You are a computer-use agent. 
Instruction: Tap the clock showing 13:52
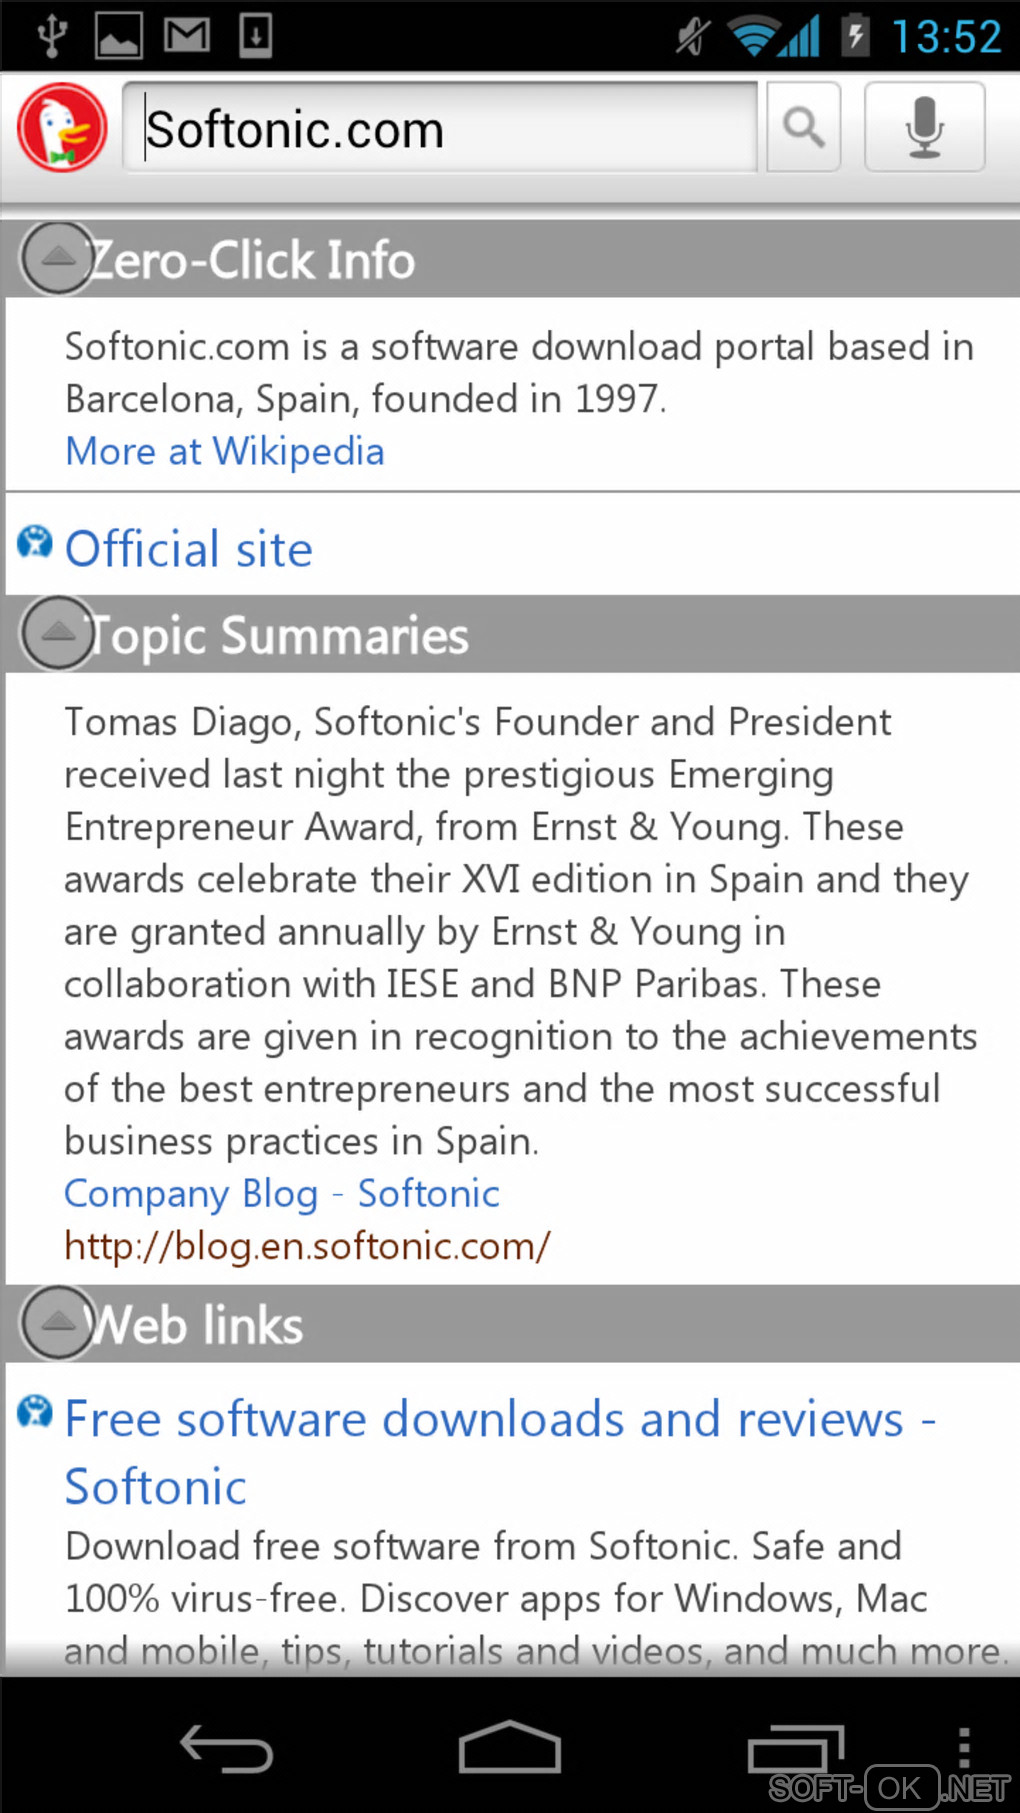(x=946, y=37)
